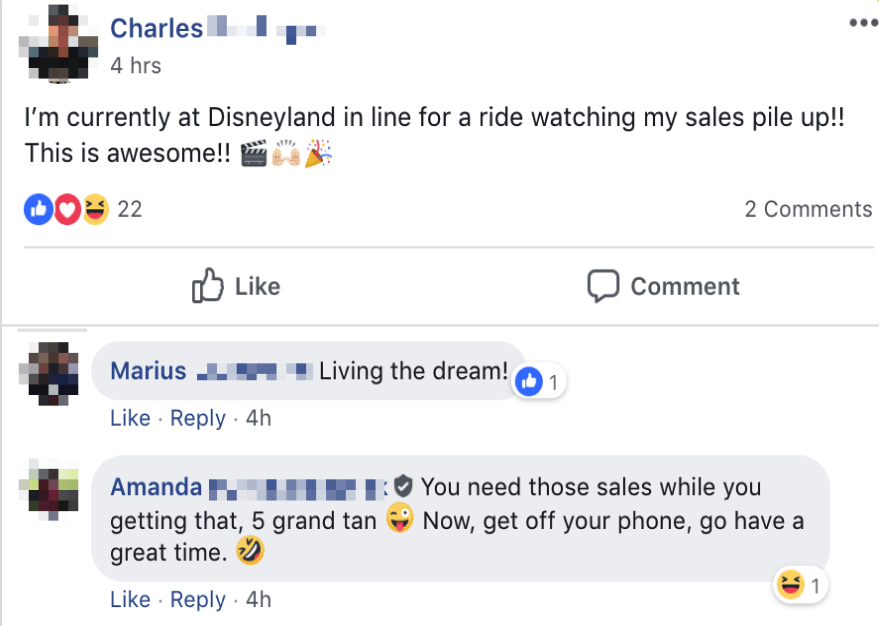Image resolution: width=879 pixels, height=626 pixels.
Task: Like Marius's comment
Action: tap(130, 418)
